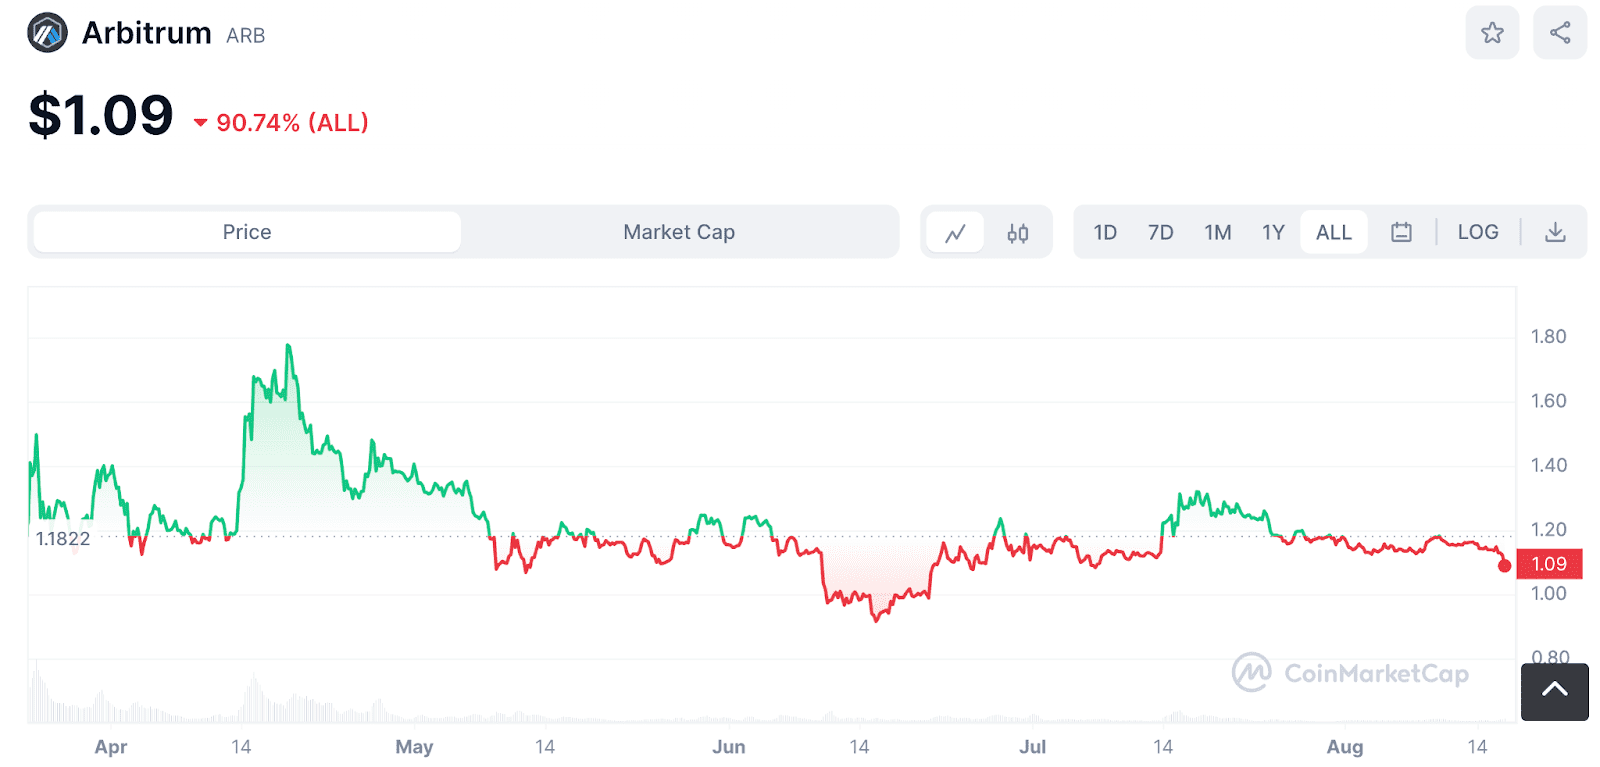Screen dimensions: 1600x767
Task: Set the chart range to 1M
Action: click(x=1217, y=232)
